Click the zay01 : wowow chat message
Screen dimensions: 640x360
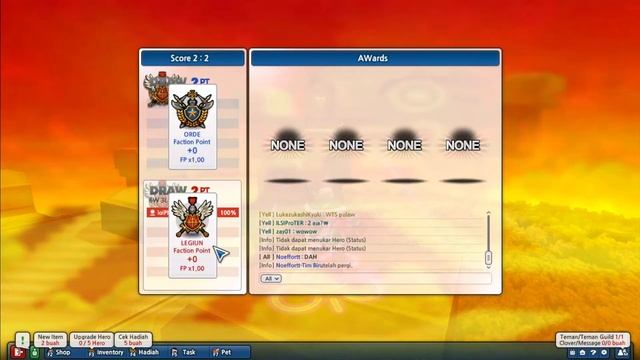click(288, 231)
